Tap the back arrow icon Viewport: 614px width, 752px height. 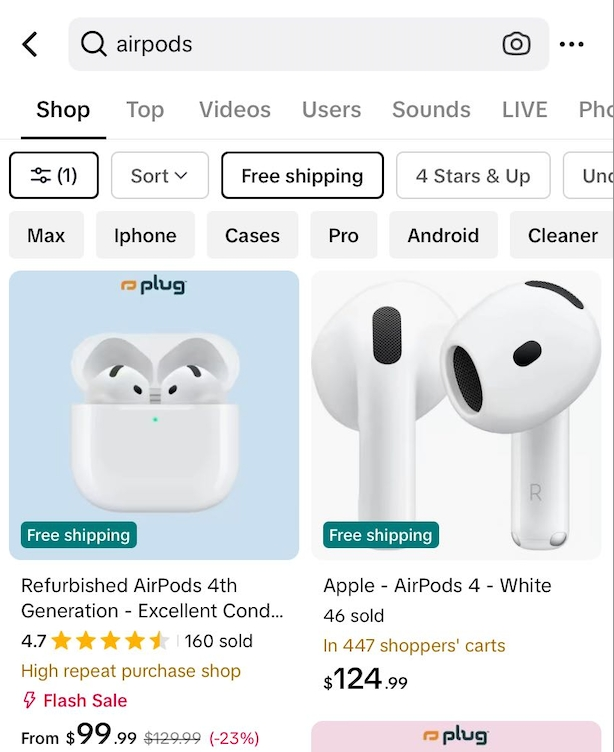(30, 44)
